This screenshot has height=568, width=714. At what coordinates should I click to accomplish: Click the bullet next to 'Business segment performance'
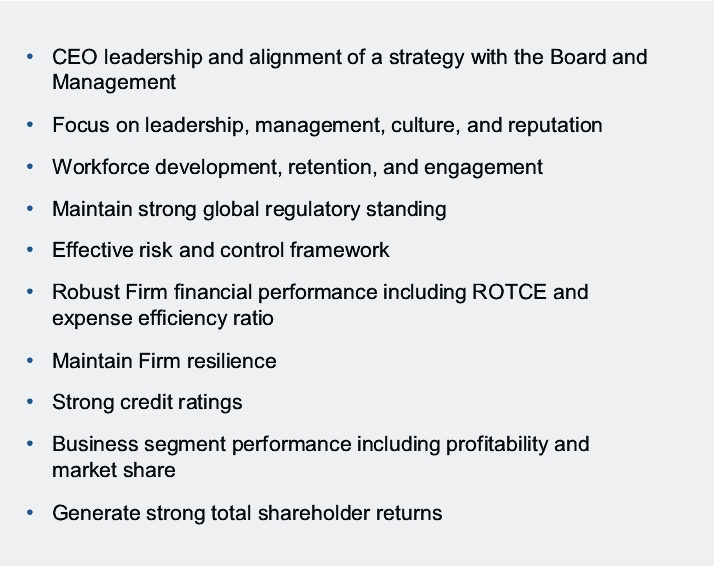tap(31, 443)
